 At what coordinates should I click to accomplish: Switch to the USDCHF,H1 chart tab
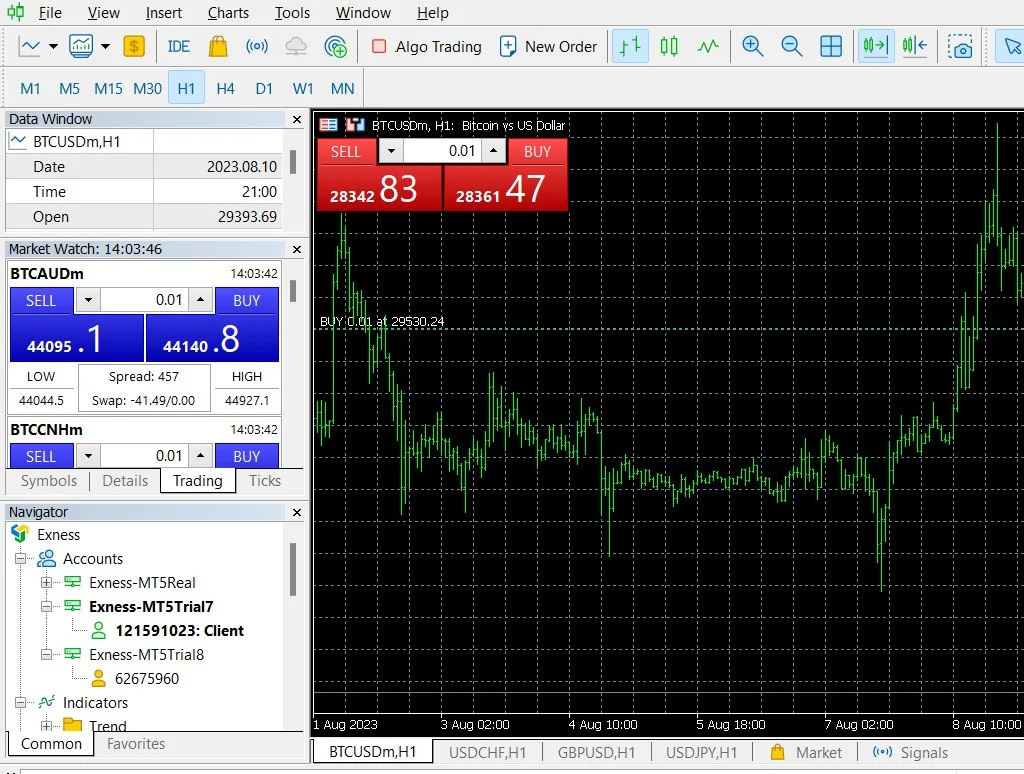pos(487,752)
